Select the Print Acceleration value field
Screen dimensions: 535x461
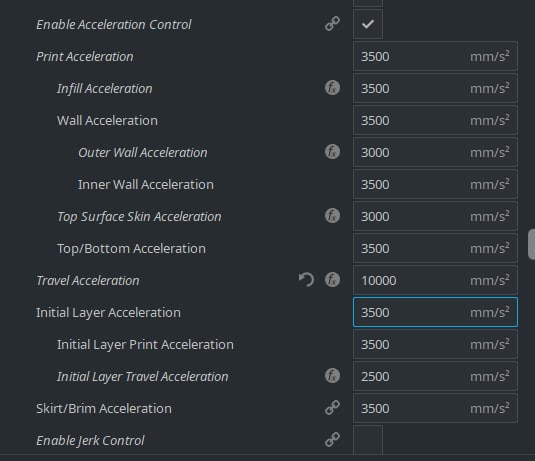click(435, 56)
